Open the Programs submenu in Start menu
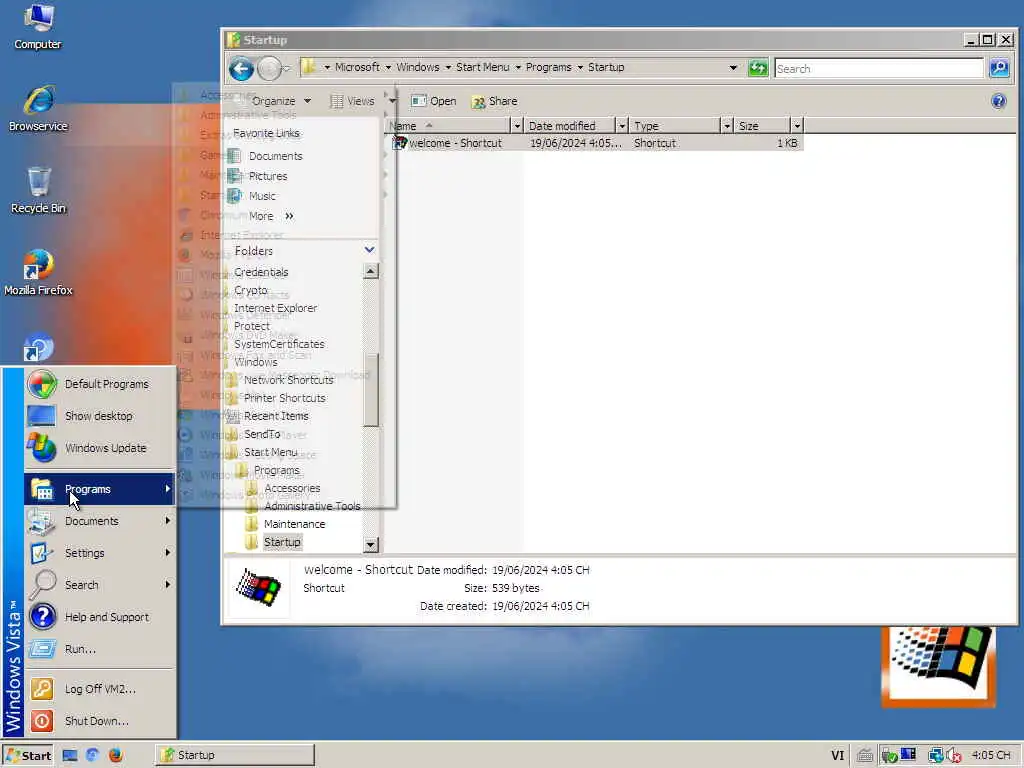This screenshot has width=1024, height=768. (x=100, y=489)
